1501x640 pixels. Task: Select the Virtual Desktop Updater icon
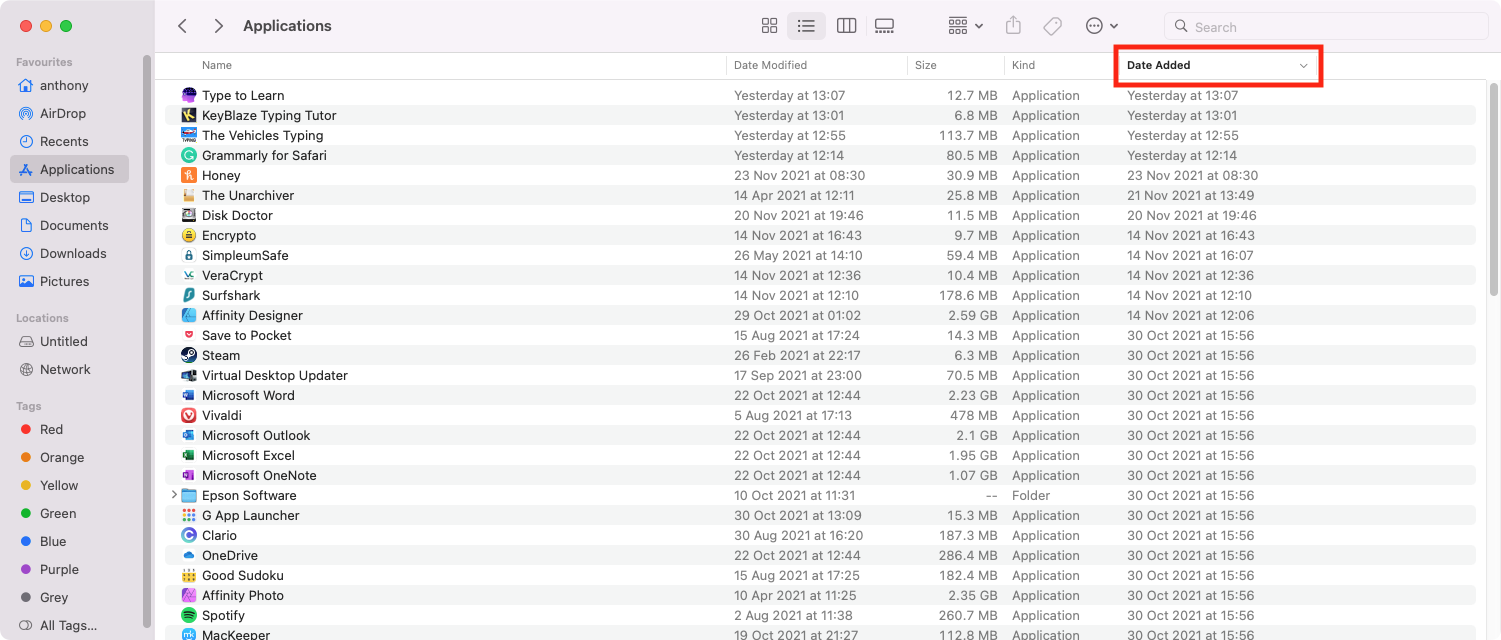(189, 375)
